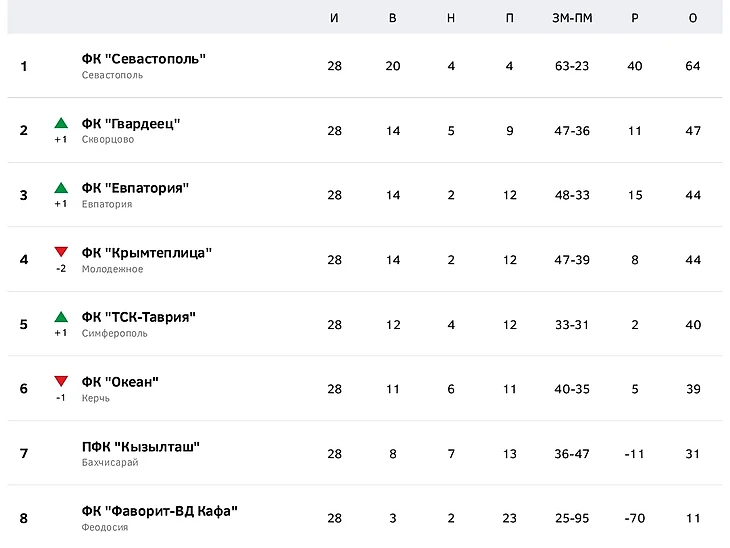This screenshot has height=548, width=730.
Task: Click red down arrow beside ФК "Океан"
Action: point(61,381)
